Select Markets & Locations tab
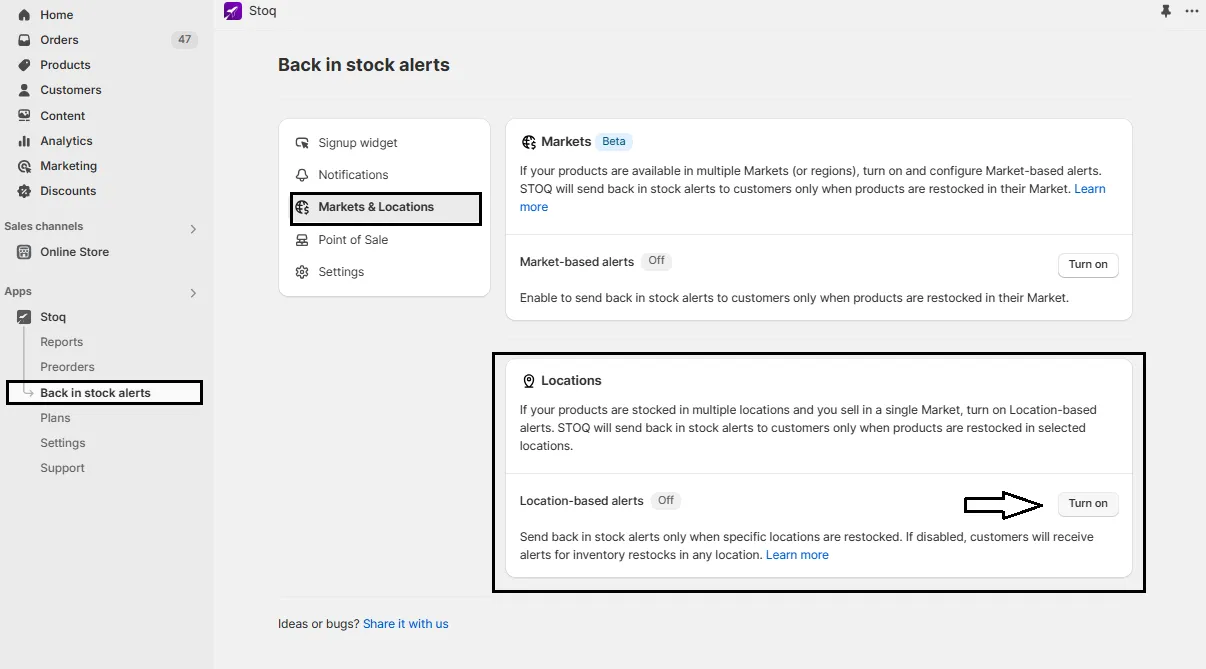 [x=385, y=208]
